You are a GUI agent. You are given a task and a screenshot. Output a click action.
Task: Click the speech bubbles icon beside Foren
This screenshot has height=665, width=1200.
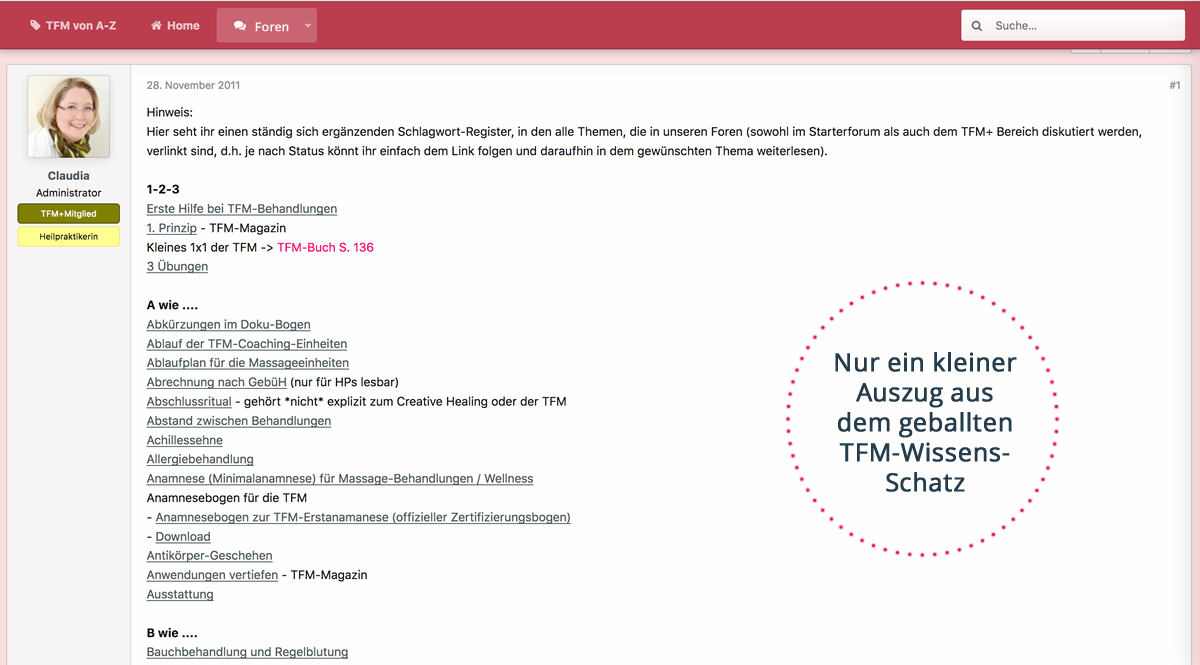pos(240,27)
